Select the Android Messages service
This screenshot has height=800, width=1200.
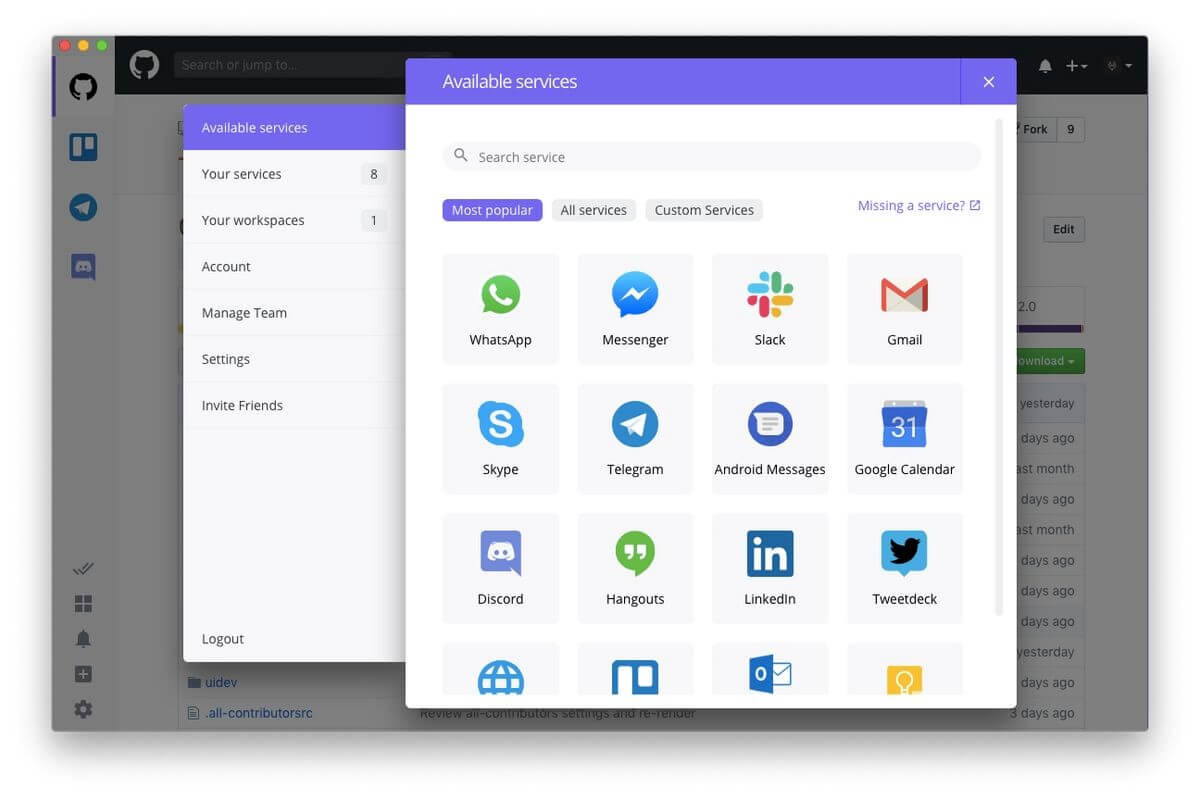tap(769, 438)
